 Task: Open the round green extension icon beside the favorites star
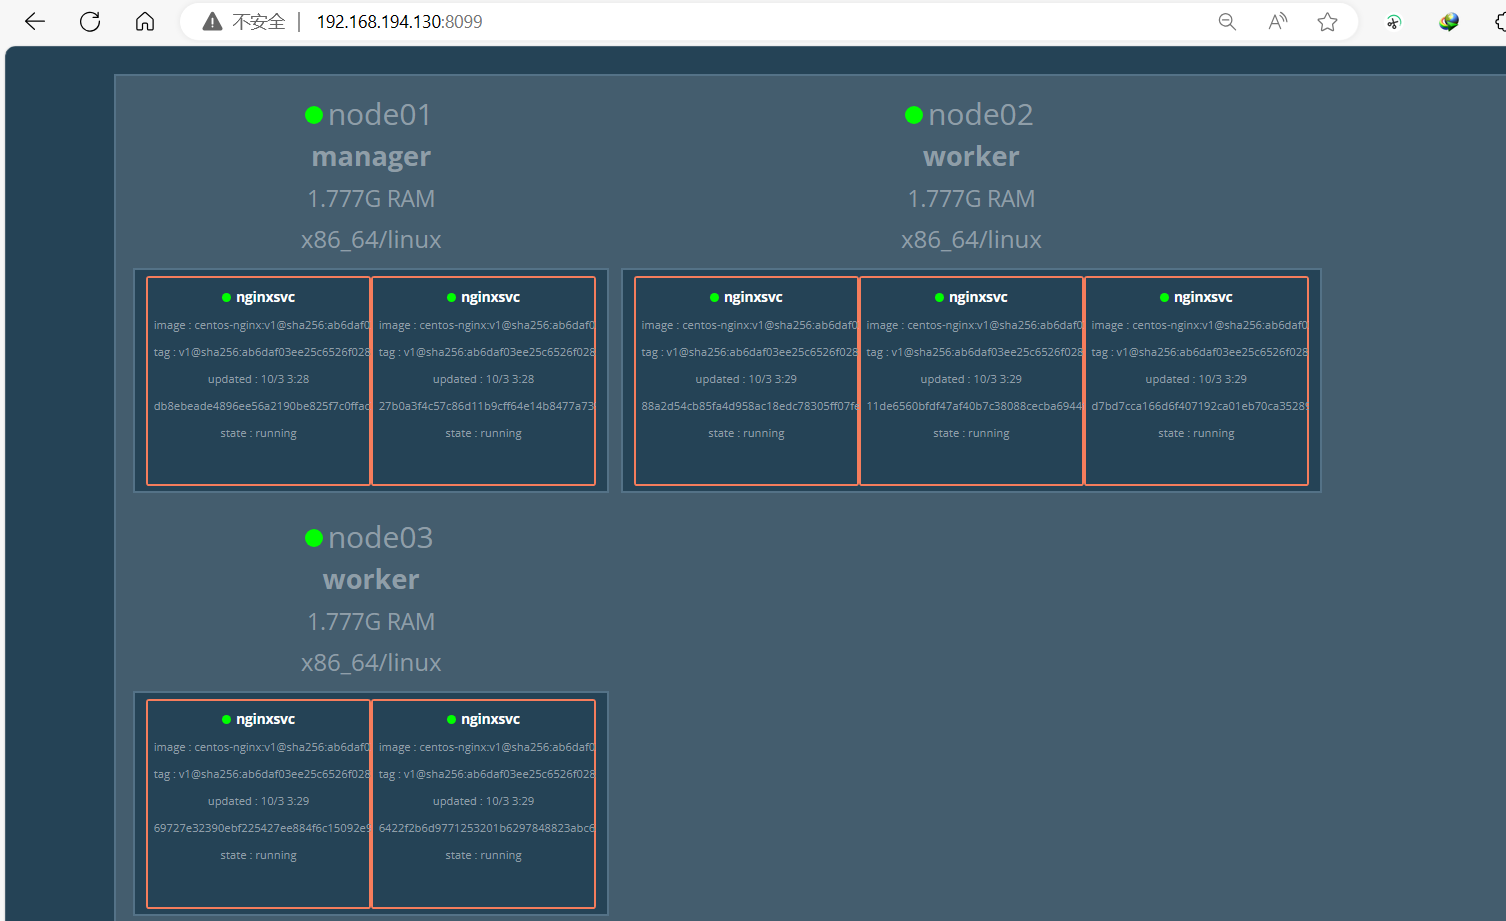1393,22
